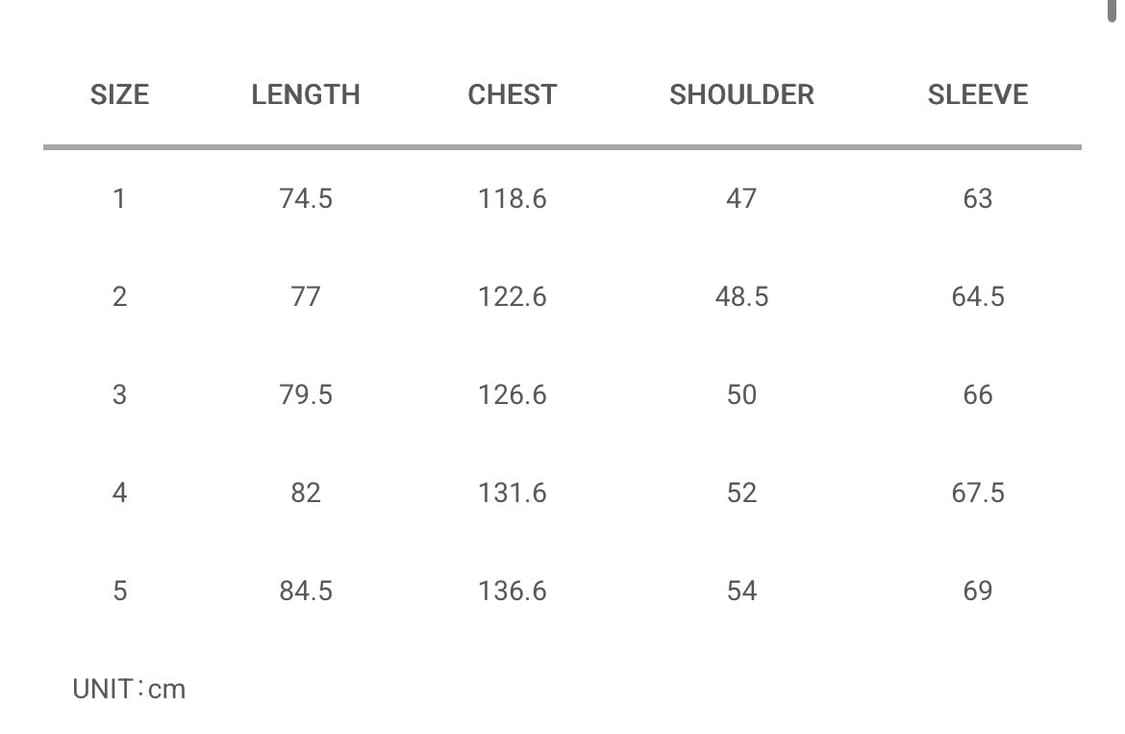Viewport: 1125px width, 734px height.
Task: Select size 4 row label
Action: (x=119, y=493)
